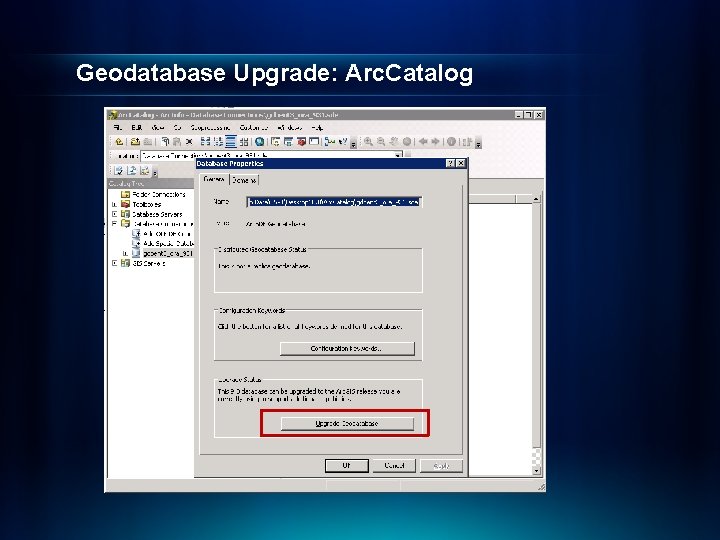Click the Apply button

click(x=441, y=466)
